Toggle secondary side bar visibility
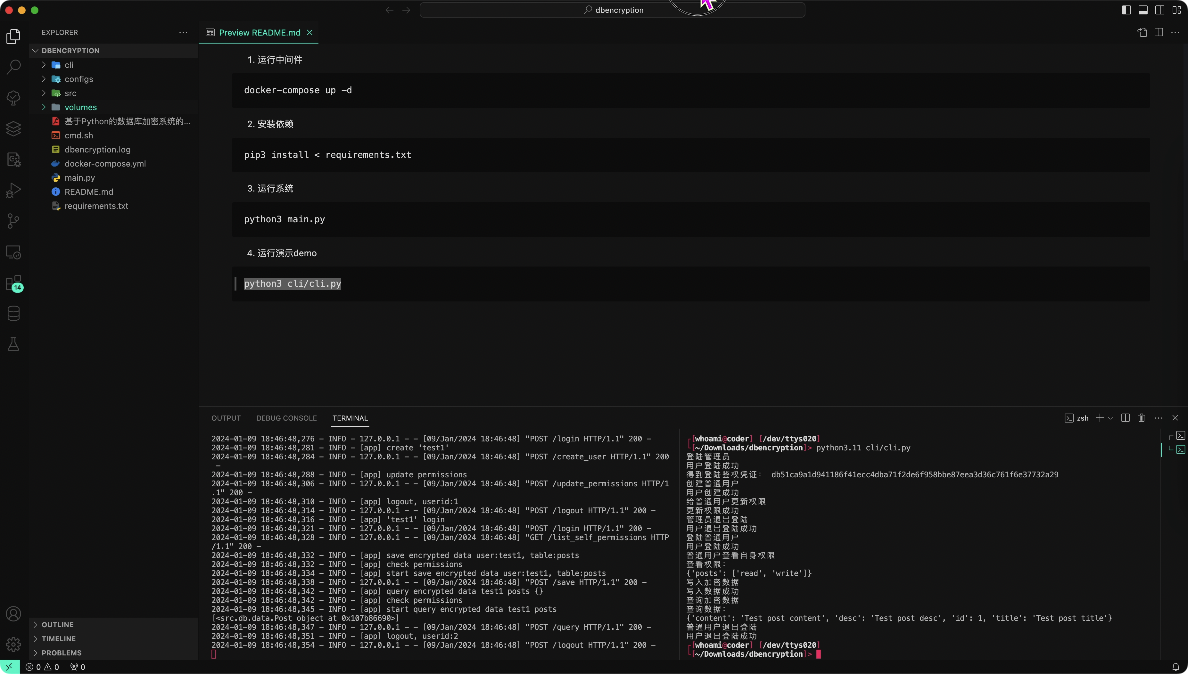Image resolution: width=1188 pixels, height=674 pixels. pos(1159,10)
